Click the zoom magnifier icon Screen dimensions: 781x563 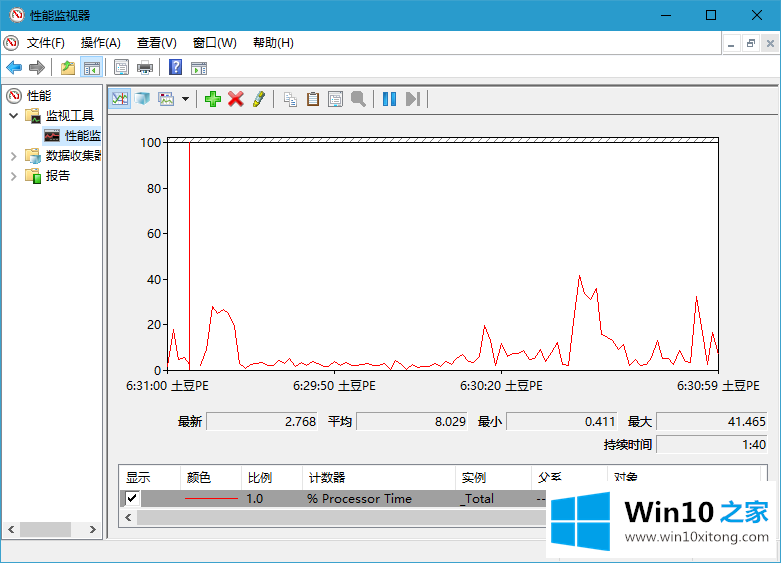[358, 99]
